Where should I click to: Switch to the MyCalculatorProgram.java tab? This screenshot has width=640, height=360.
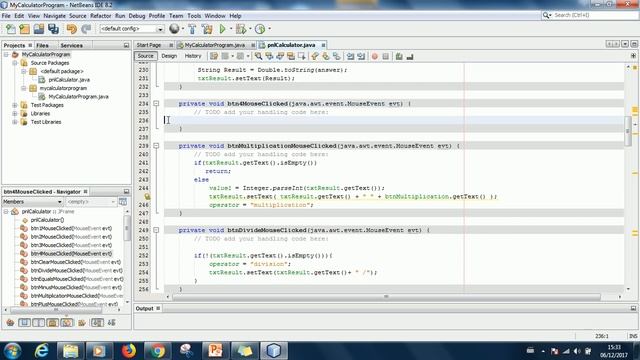(x=215, y=45)
